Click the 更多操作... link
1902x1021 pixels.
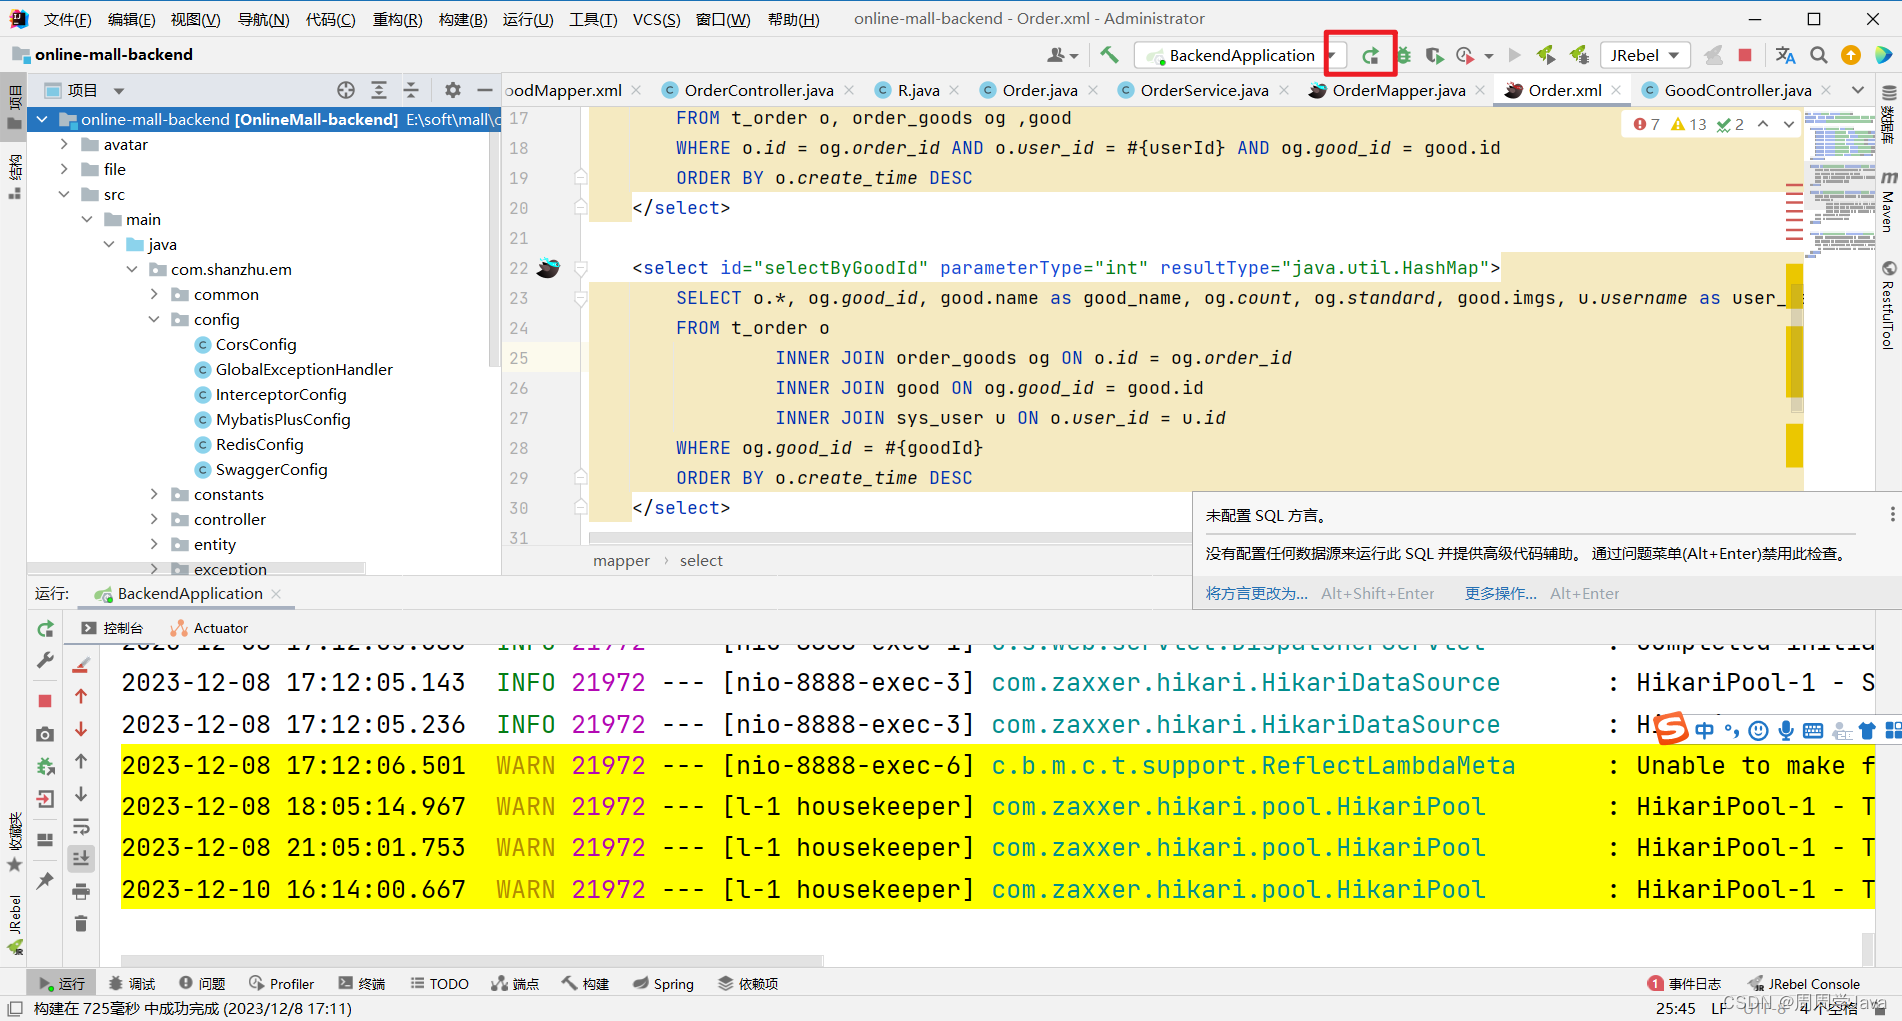1501,593
